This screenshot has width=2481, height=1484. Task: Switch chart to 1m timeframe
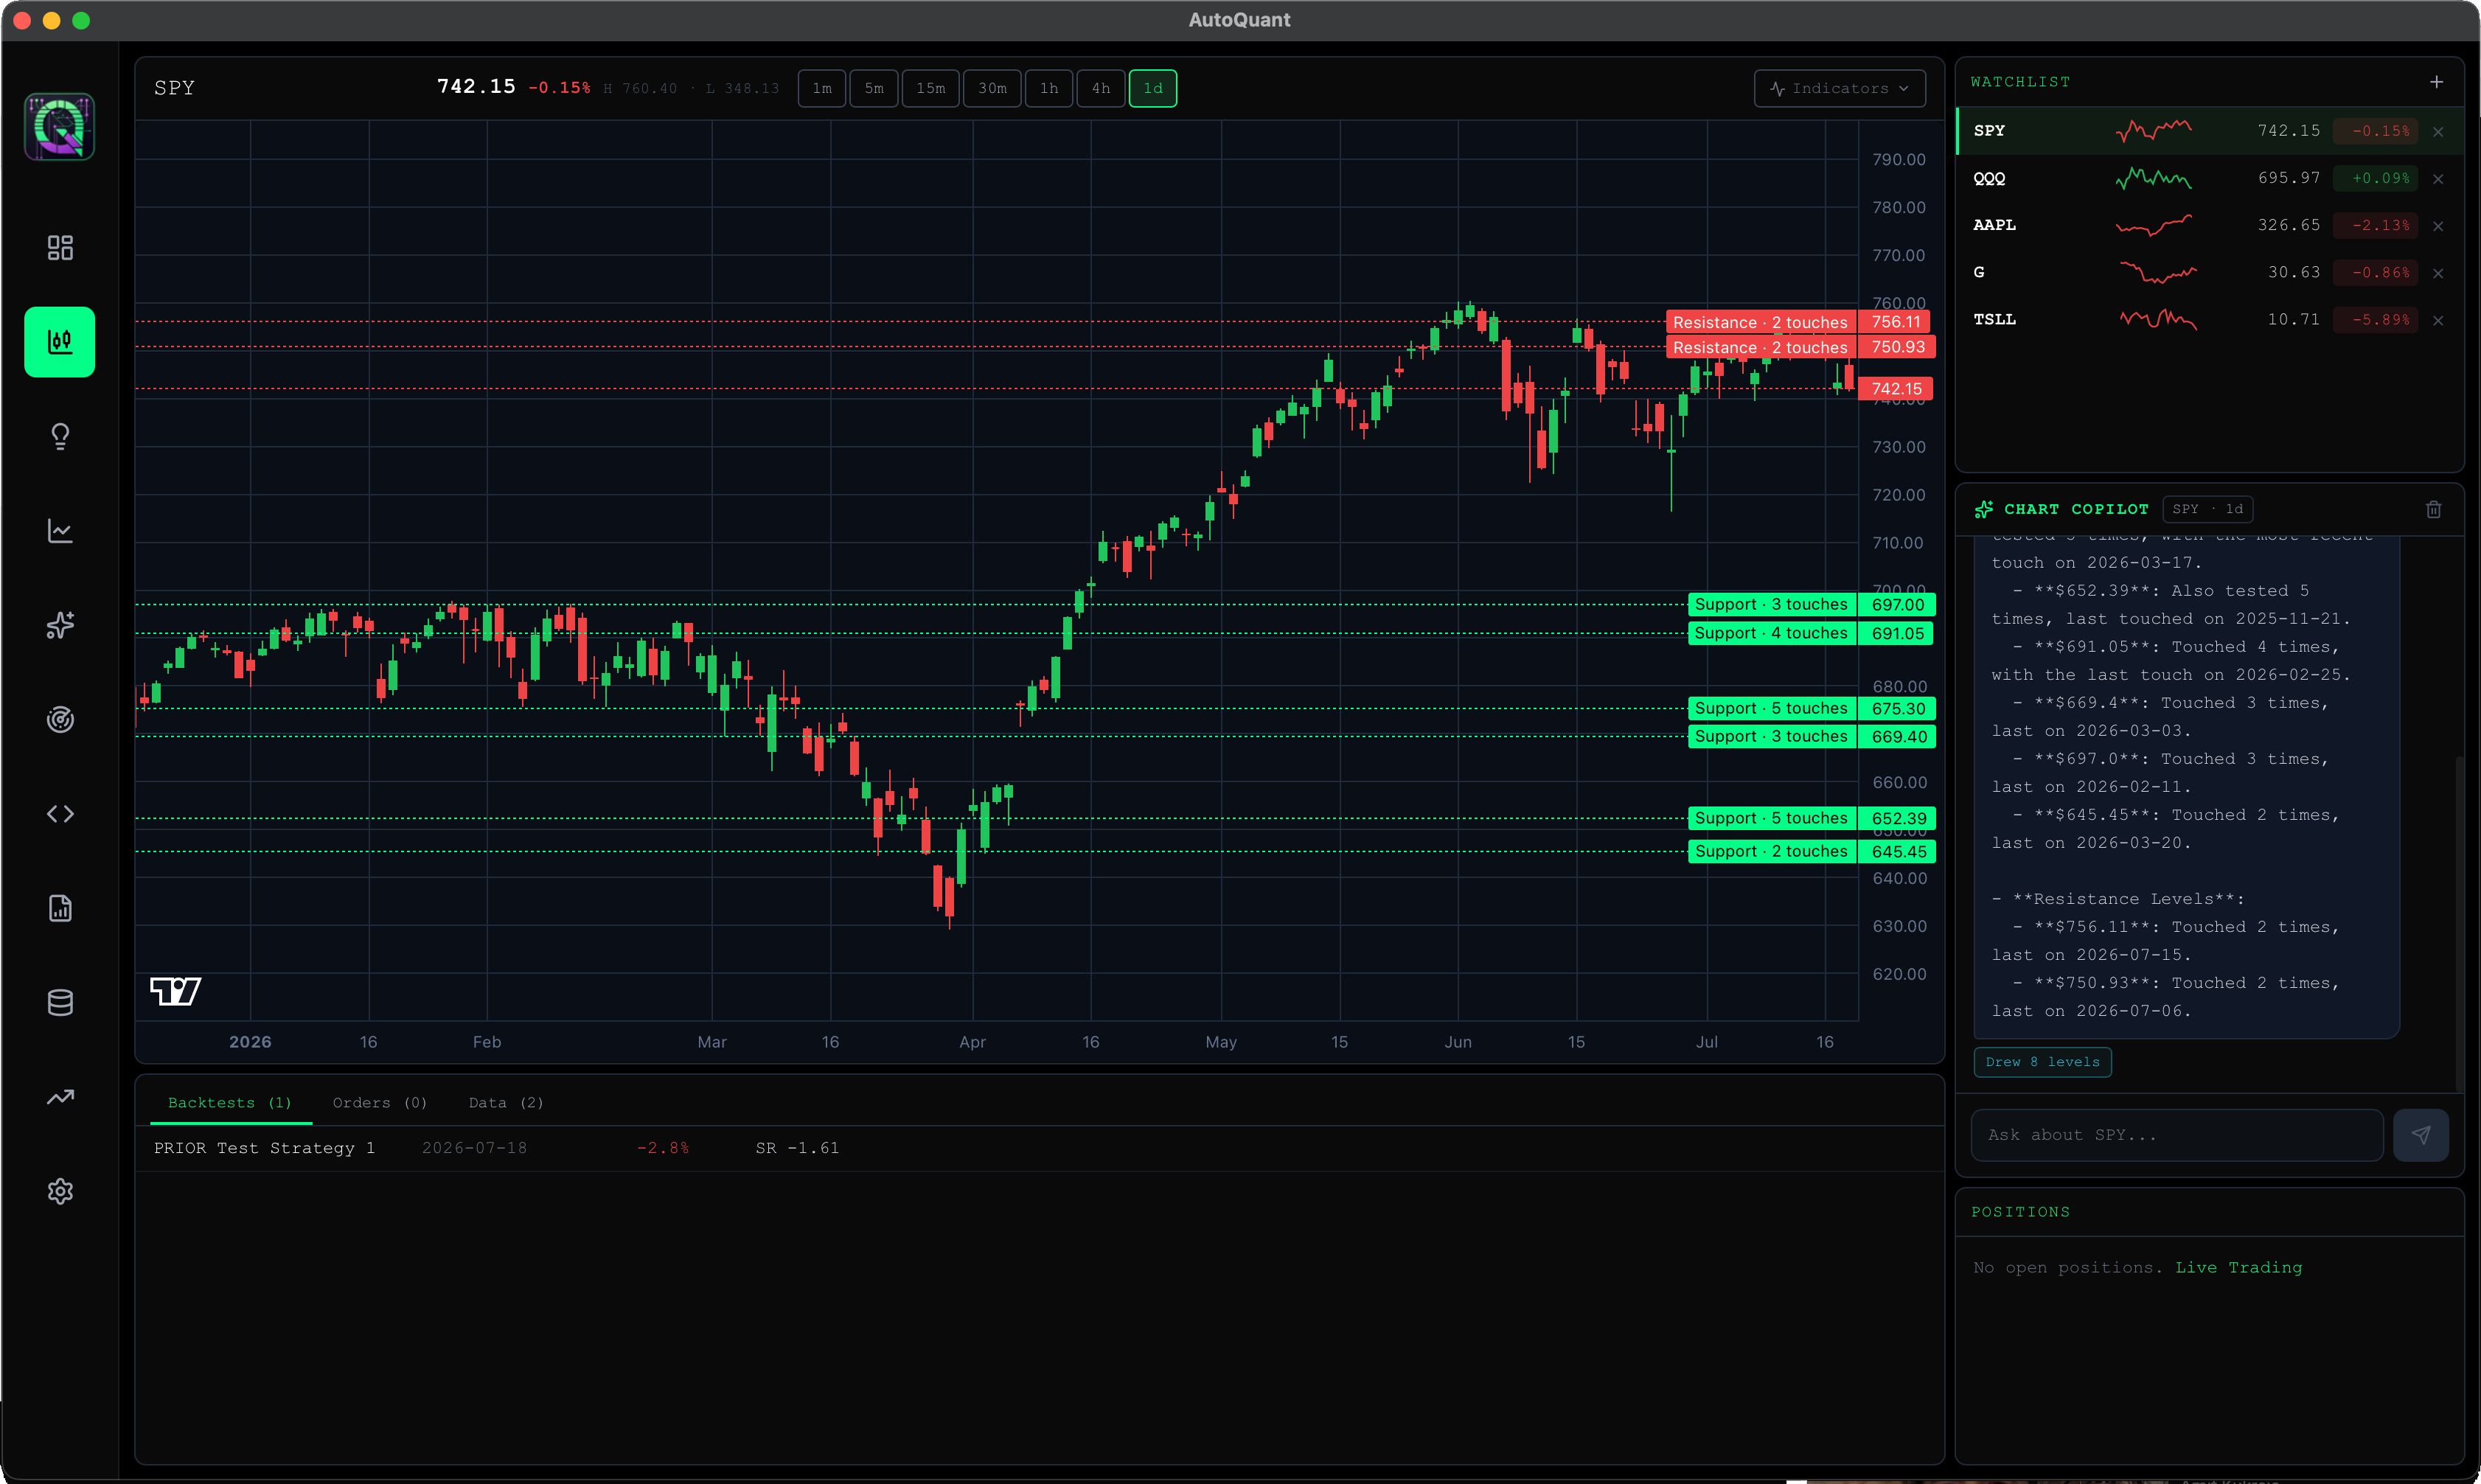coord(822,88)
